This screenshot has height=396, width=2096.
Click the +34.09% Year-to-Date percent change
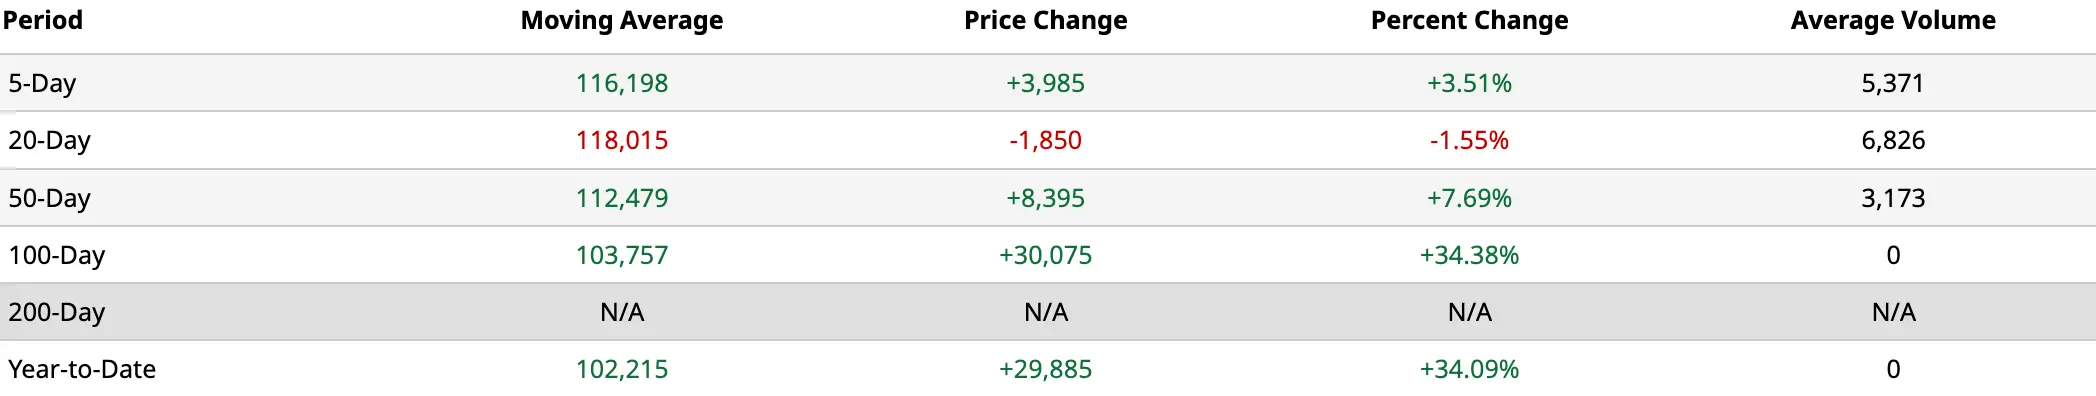tap(1470, 369)
